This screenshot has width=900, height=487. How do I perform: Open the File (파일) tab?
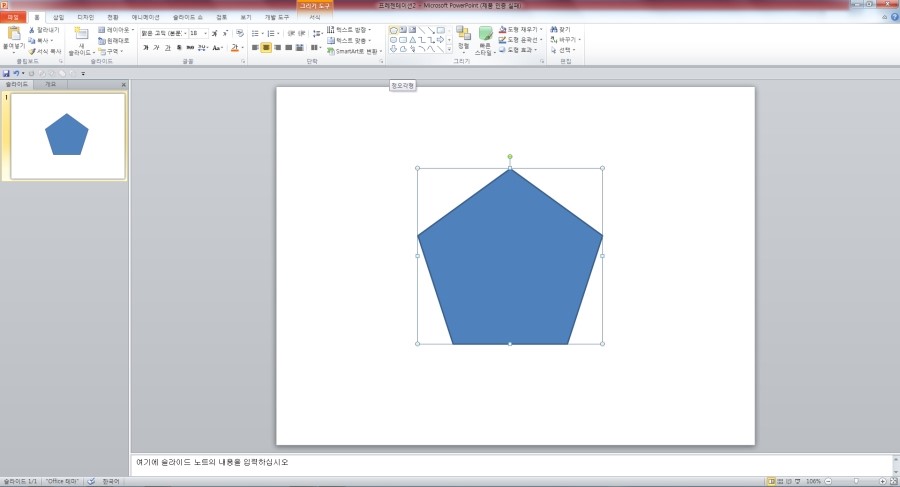13,17
